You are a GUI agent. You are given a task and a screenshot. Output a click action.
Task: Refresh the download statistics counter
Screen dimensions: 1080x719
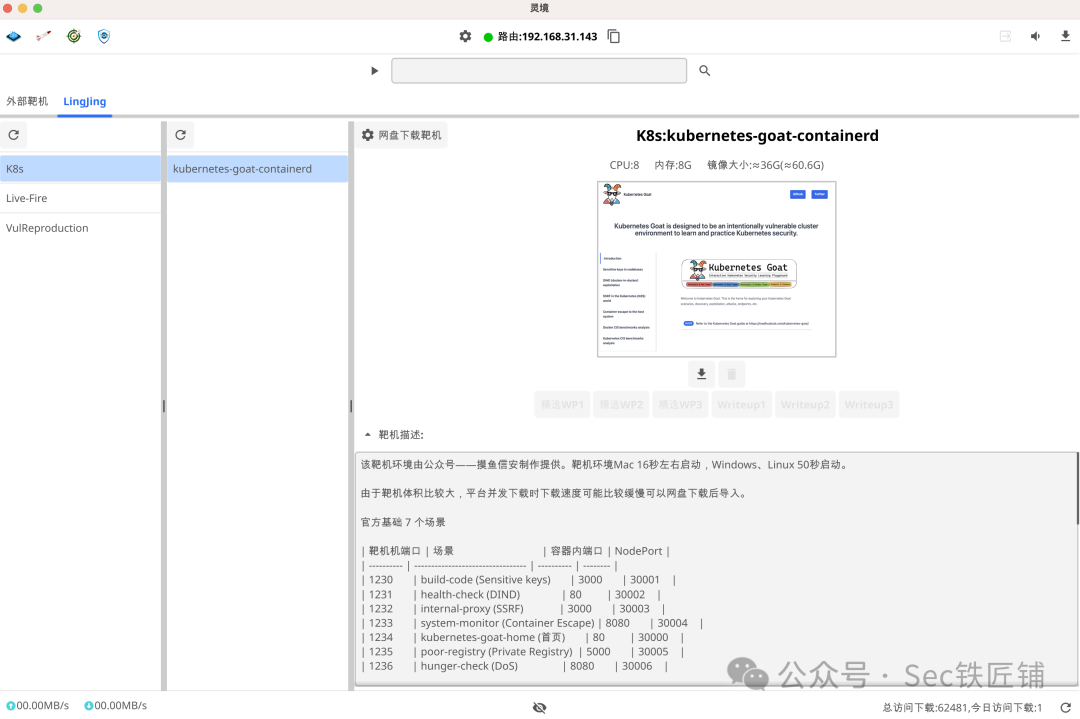tap(1066, 707)
